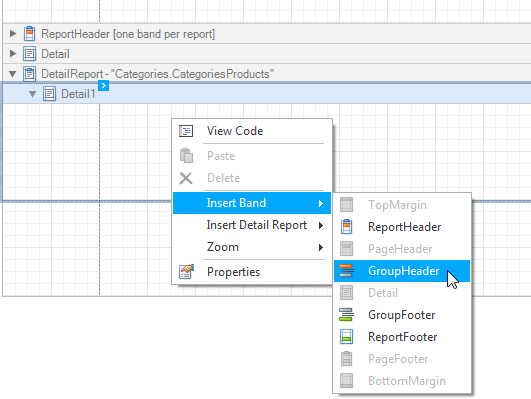Click the Detail1 band icon
531x399 pixels.
click(49, 94)
